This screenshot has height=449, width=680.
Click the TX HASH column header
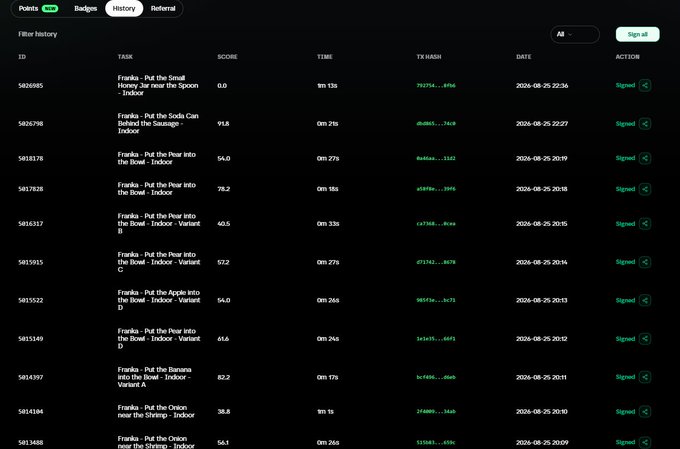pyautogui.click(x=429, y=57)
